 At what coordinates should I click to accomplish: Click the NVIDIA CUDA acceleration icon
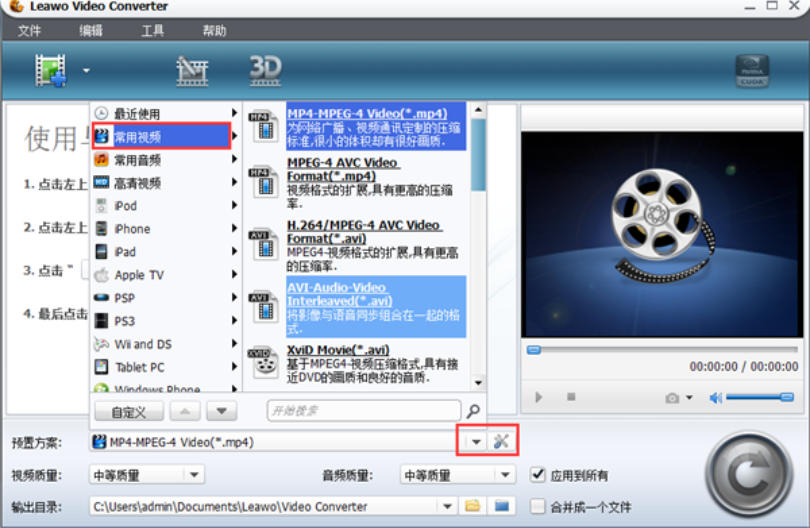751,70
